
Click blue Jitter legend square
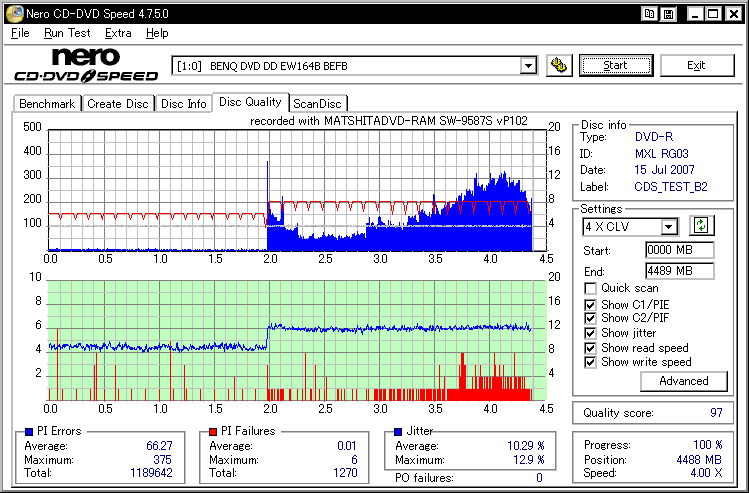[x=398, y=432]
